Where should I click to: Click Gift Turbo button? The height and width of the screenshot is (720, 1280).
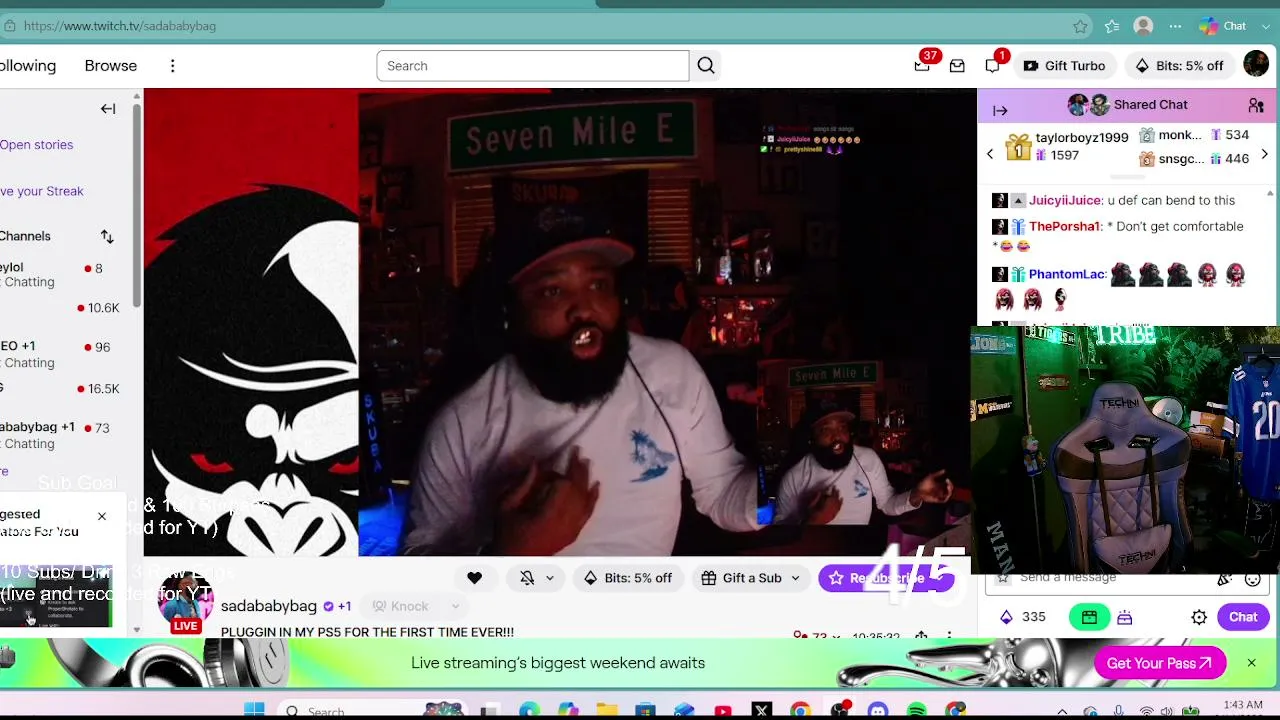(x=1064, y=66)
